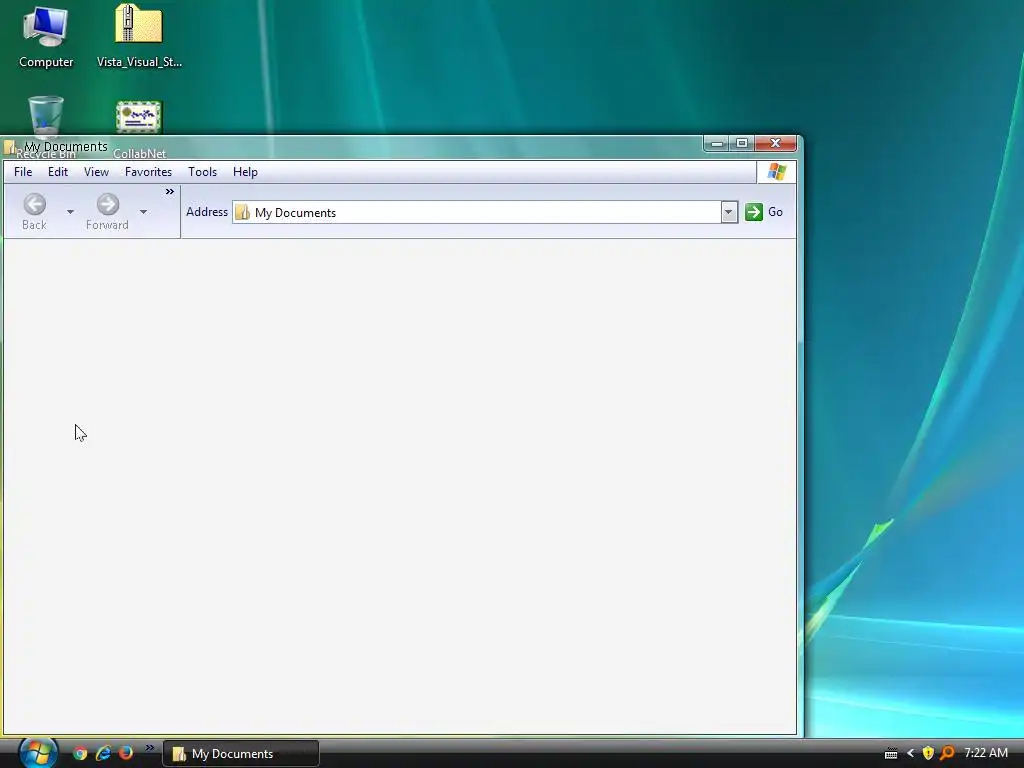
Task: Open the Help menu
Action: point(246,172)
